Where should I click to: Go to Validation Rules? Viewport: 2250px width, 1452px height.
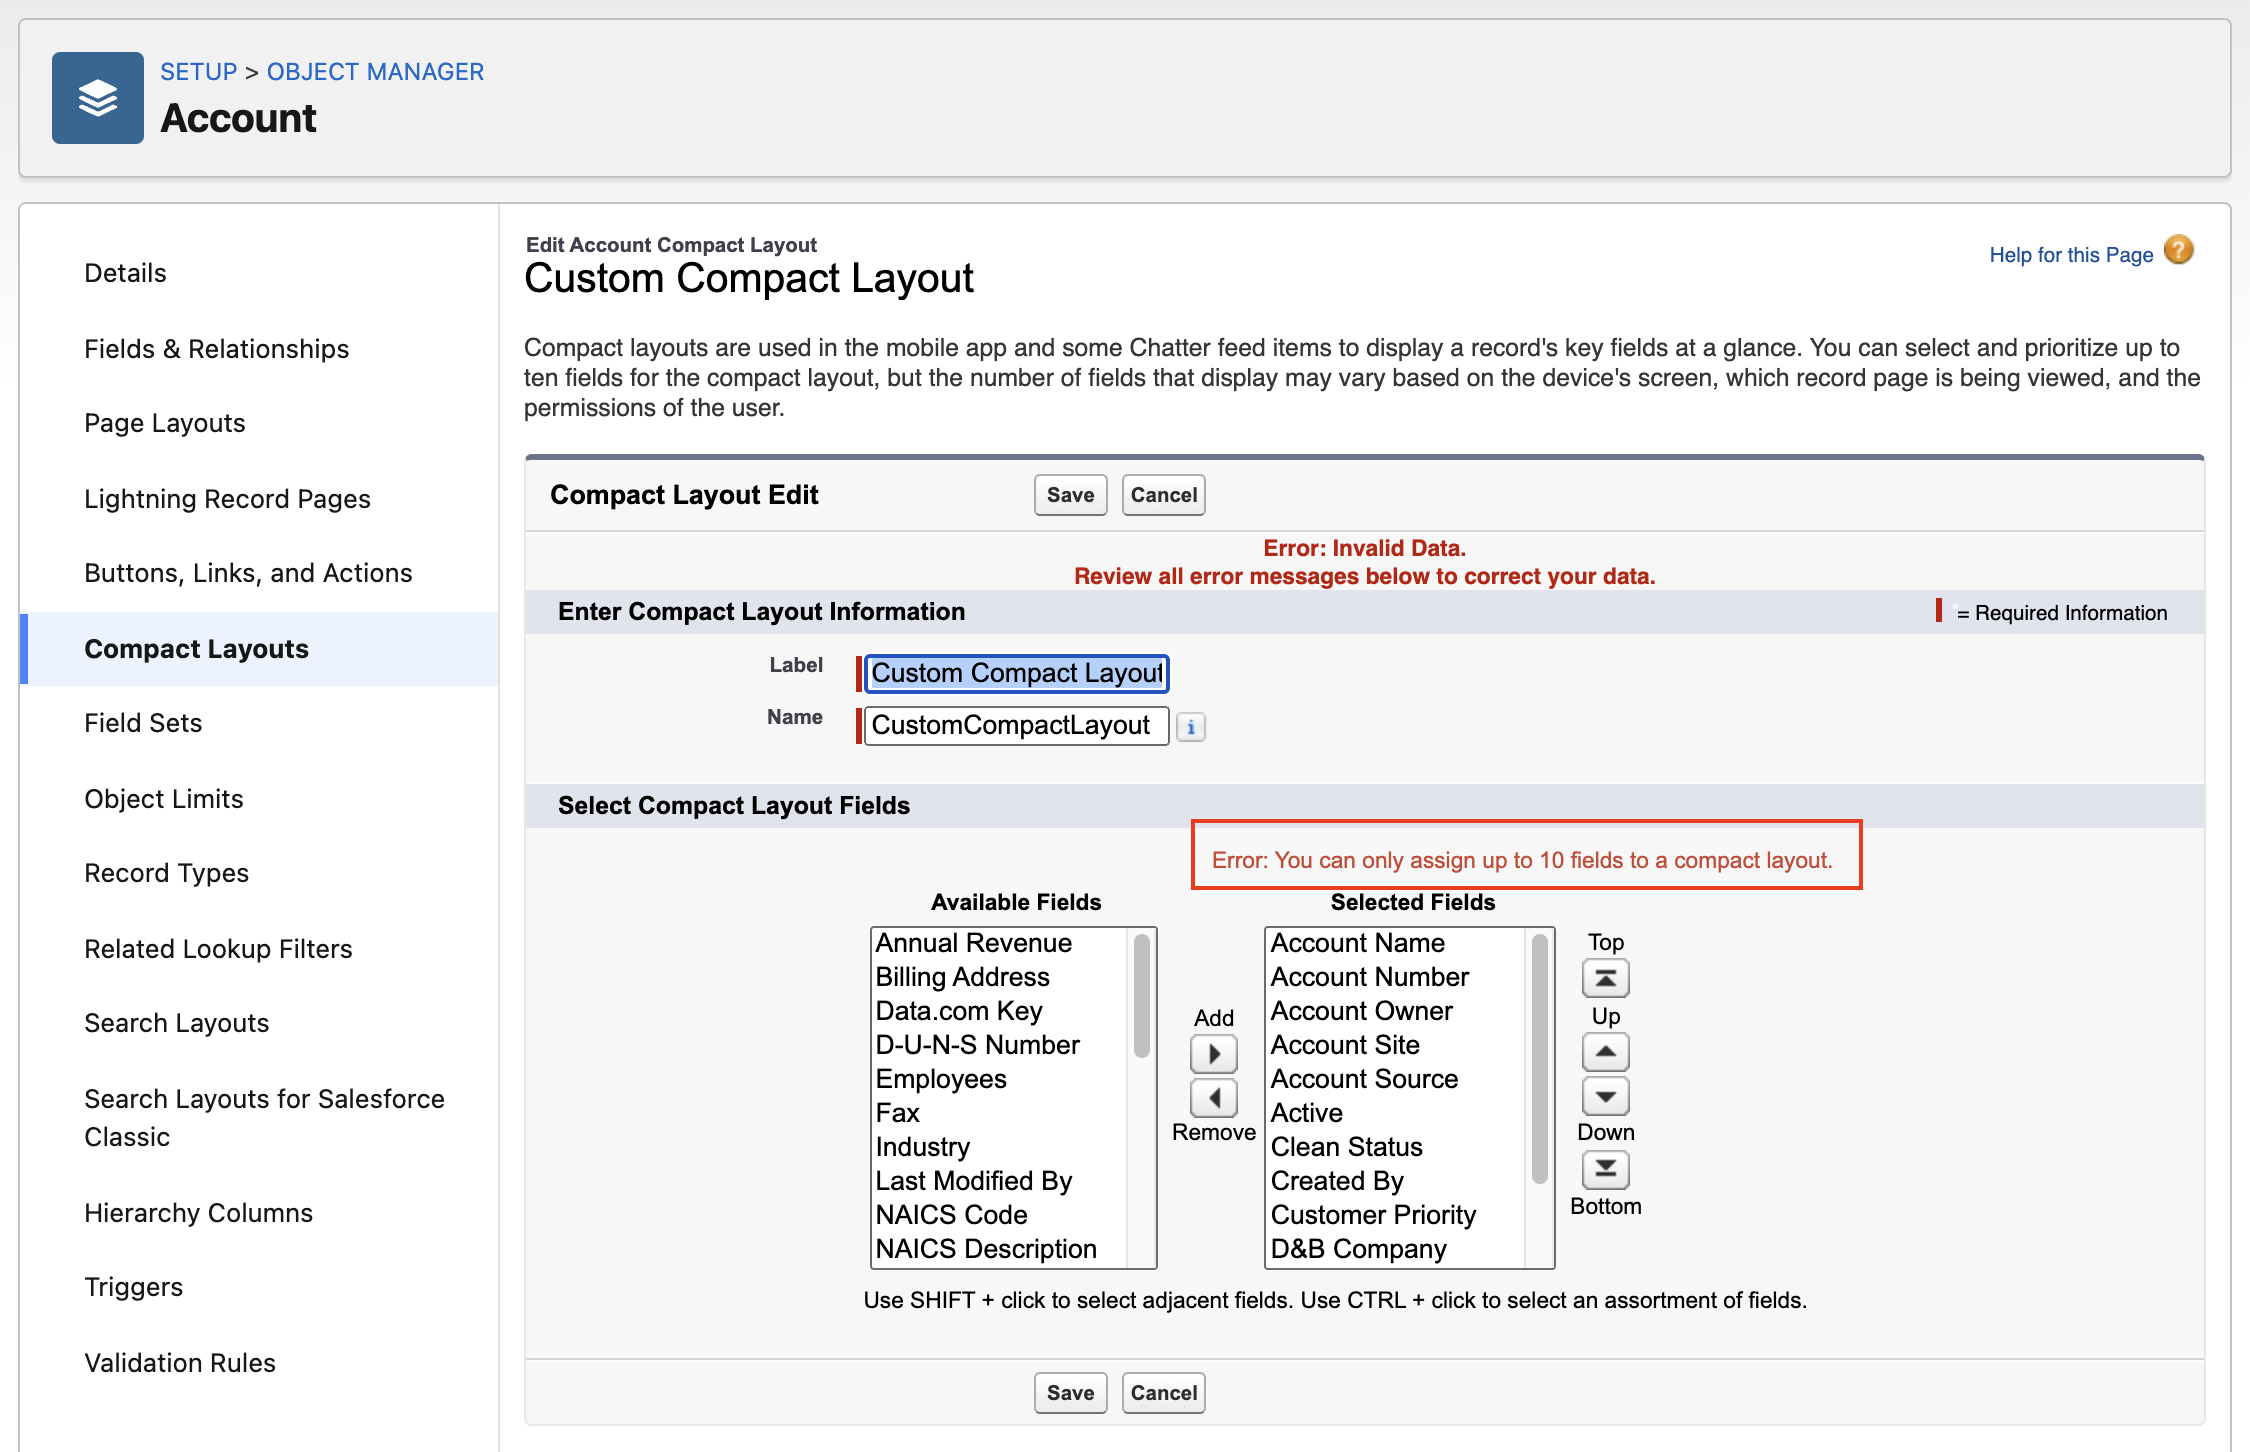(179, 1363)
